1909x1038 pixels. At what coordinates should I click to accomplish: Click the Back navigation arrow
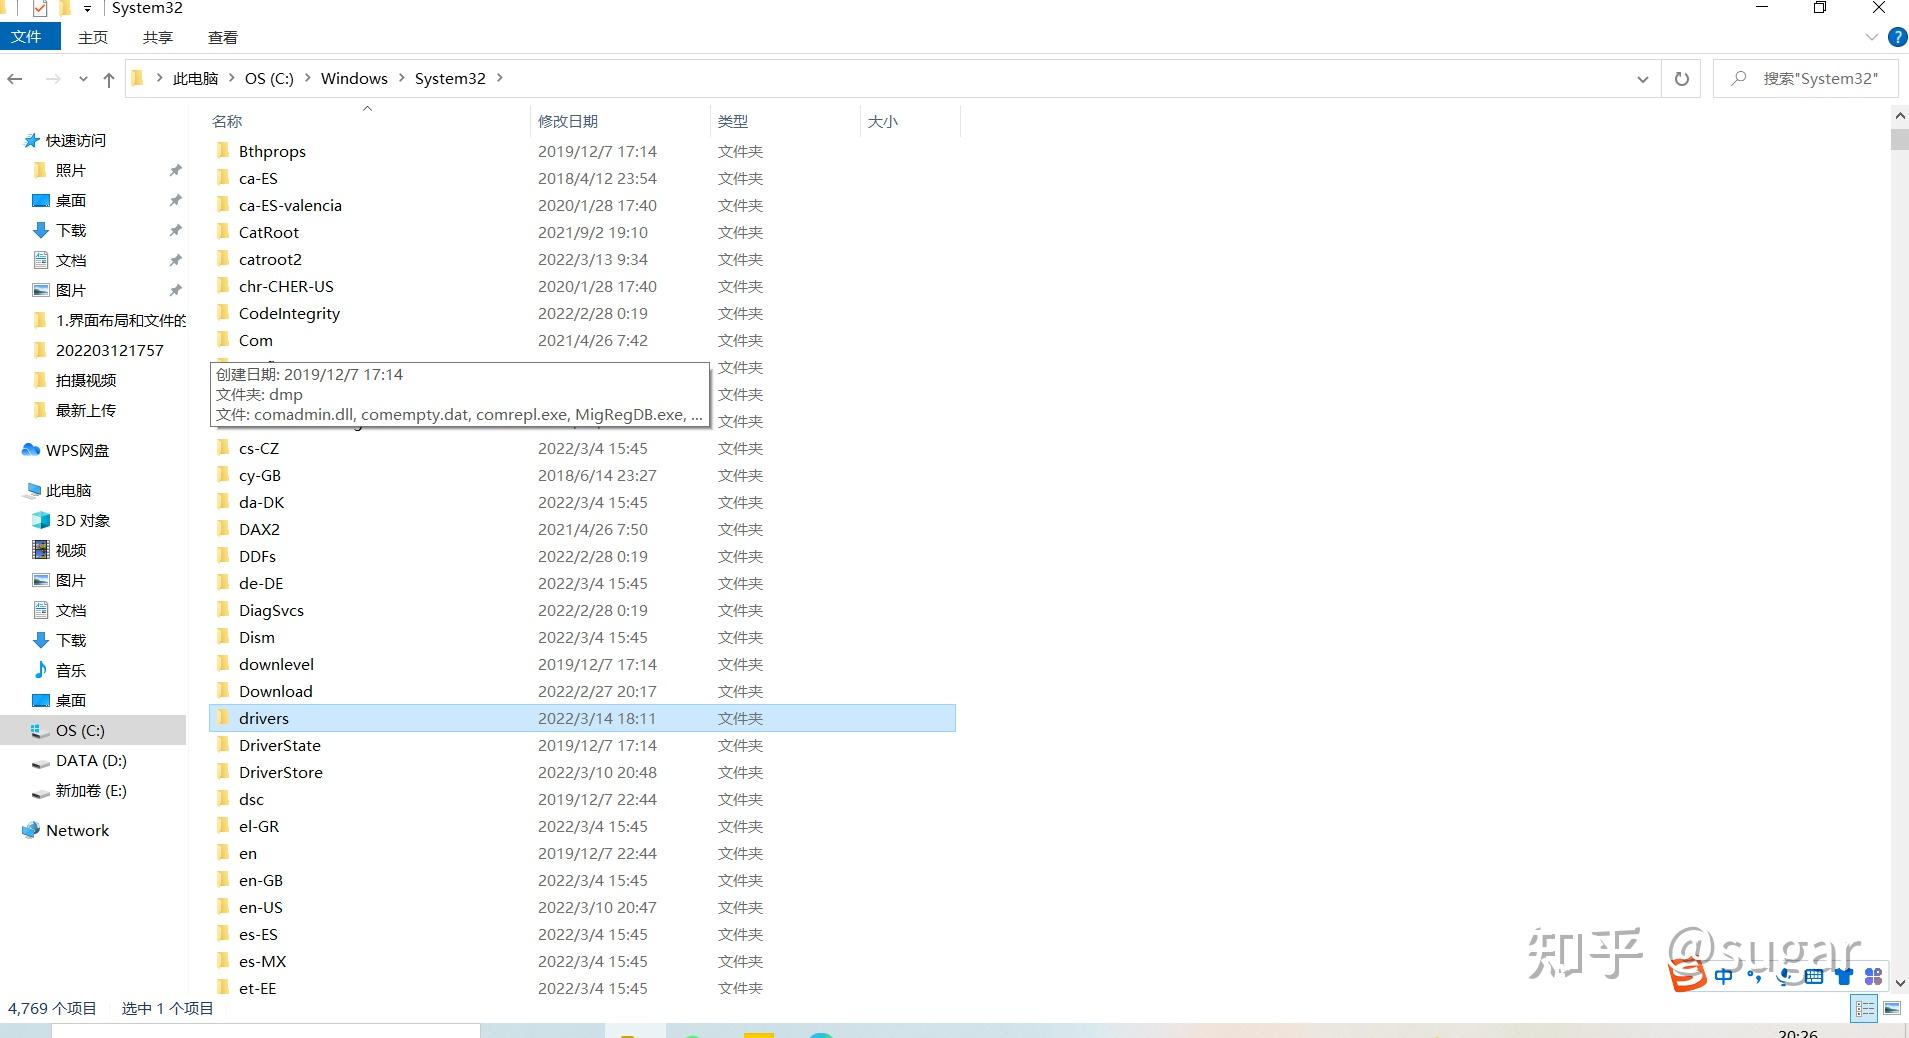pos(14,78)
